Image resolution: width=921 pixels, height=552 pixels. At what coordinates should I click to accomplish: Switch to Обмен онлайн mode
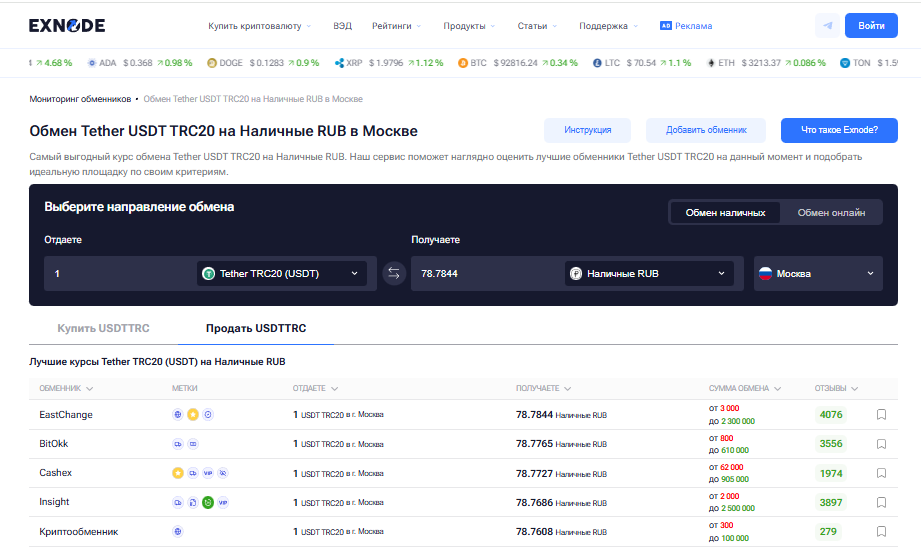pos(831,213)
